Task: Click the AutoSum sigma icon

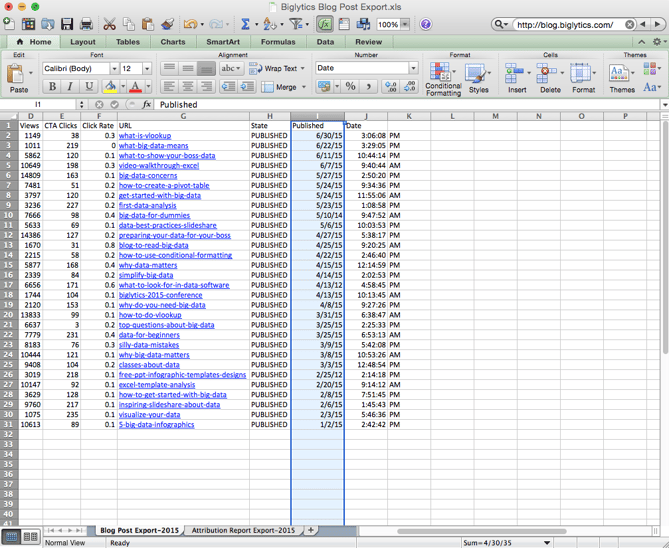Action: 245,24
